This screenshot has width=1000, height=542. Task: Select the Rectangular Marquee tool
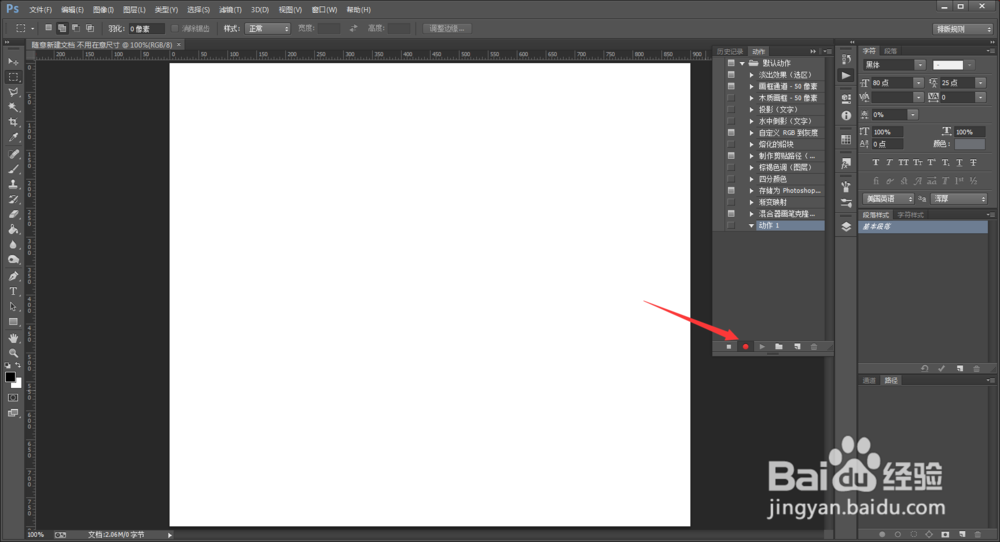coord(13,77)
